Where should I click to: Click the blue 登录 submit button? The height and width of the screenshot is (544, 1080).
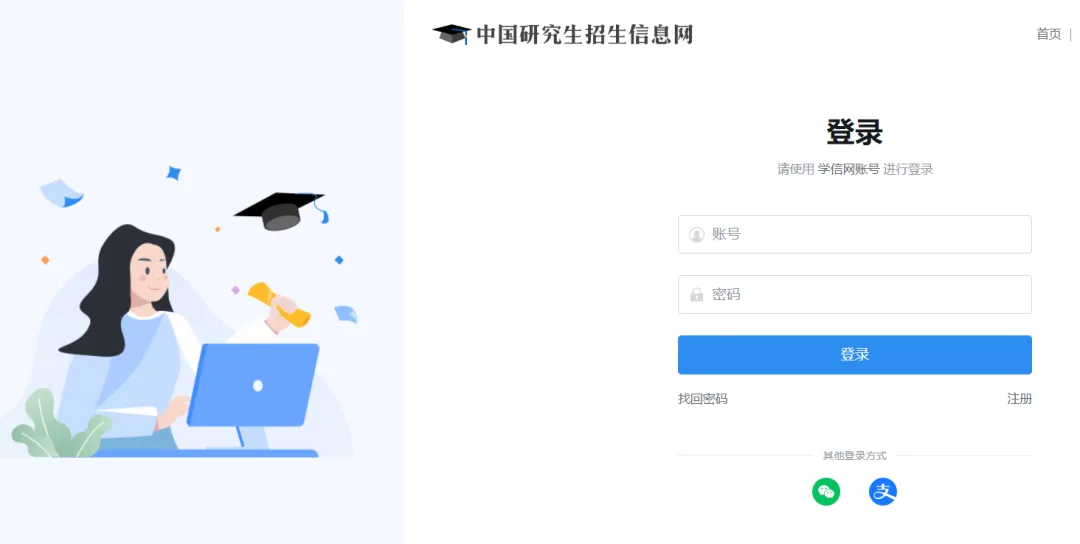pos(855,355)
